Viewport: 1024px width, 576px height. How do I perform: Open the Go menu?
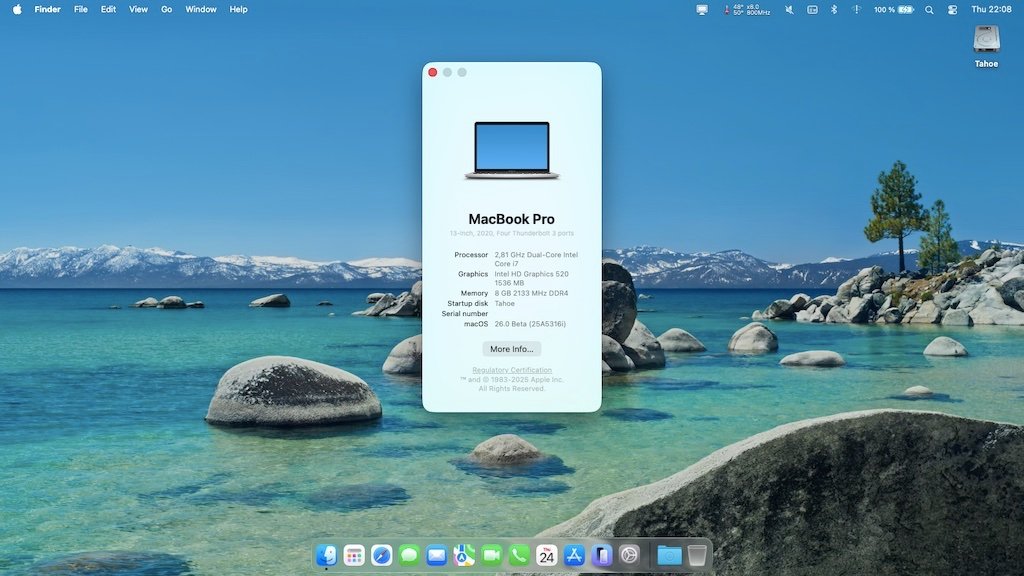[167, 9]
